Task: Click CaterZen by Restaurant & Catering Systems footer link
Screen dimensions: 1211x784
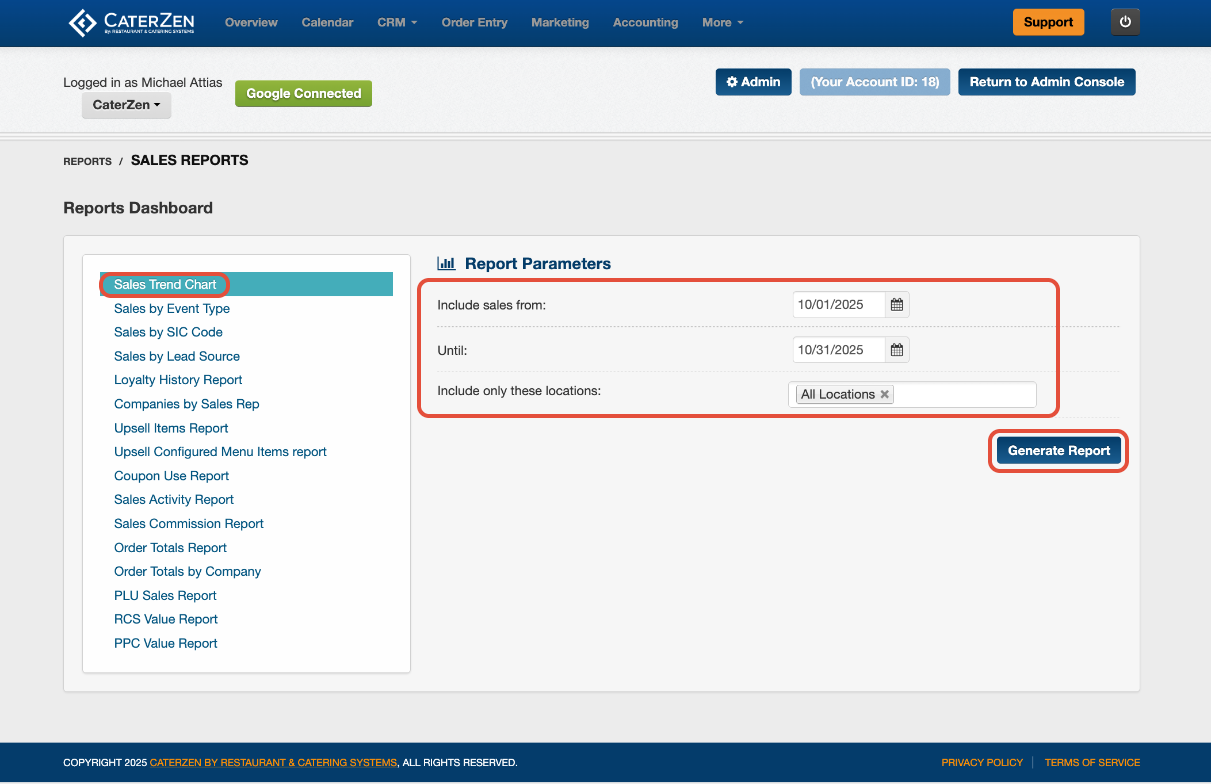Action: pyautogui.click(x=273, y=763)
